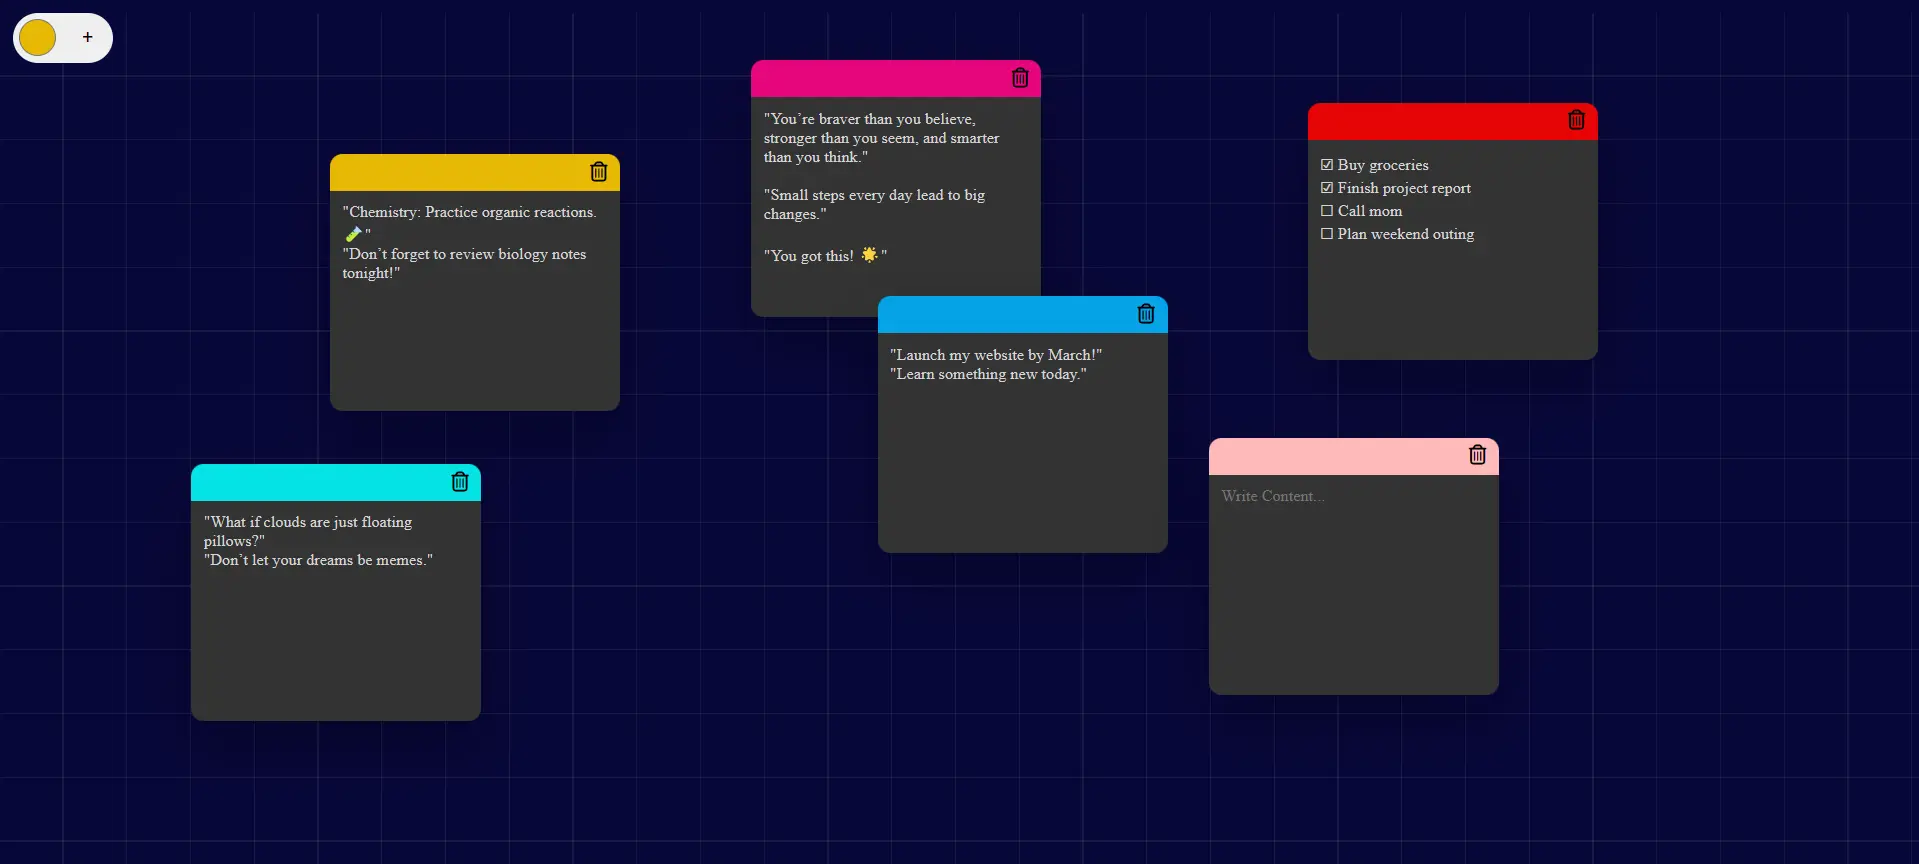Add a new sticky note with plus button

(x=88, y=37)
